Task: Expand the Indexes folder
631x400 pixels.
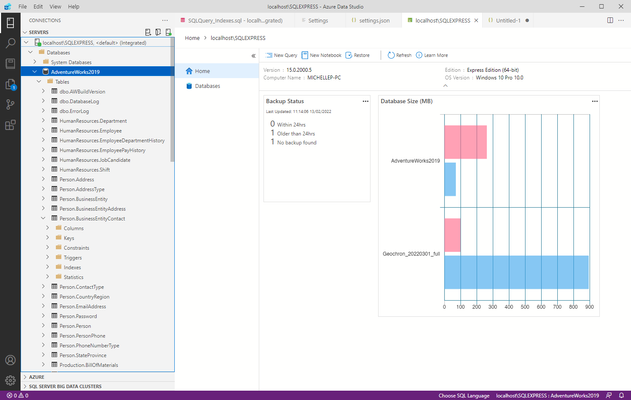Action: pyautogui.click(x=47, y=267)
